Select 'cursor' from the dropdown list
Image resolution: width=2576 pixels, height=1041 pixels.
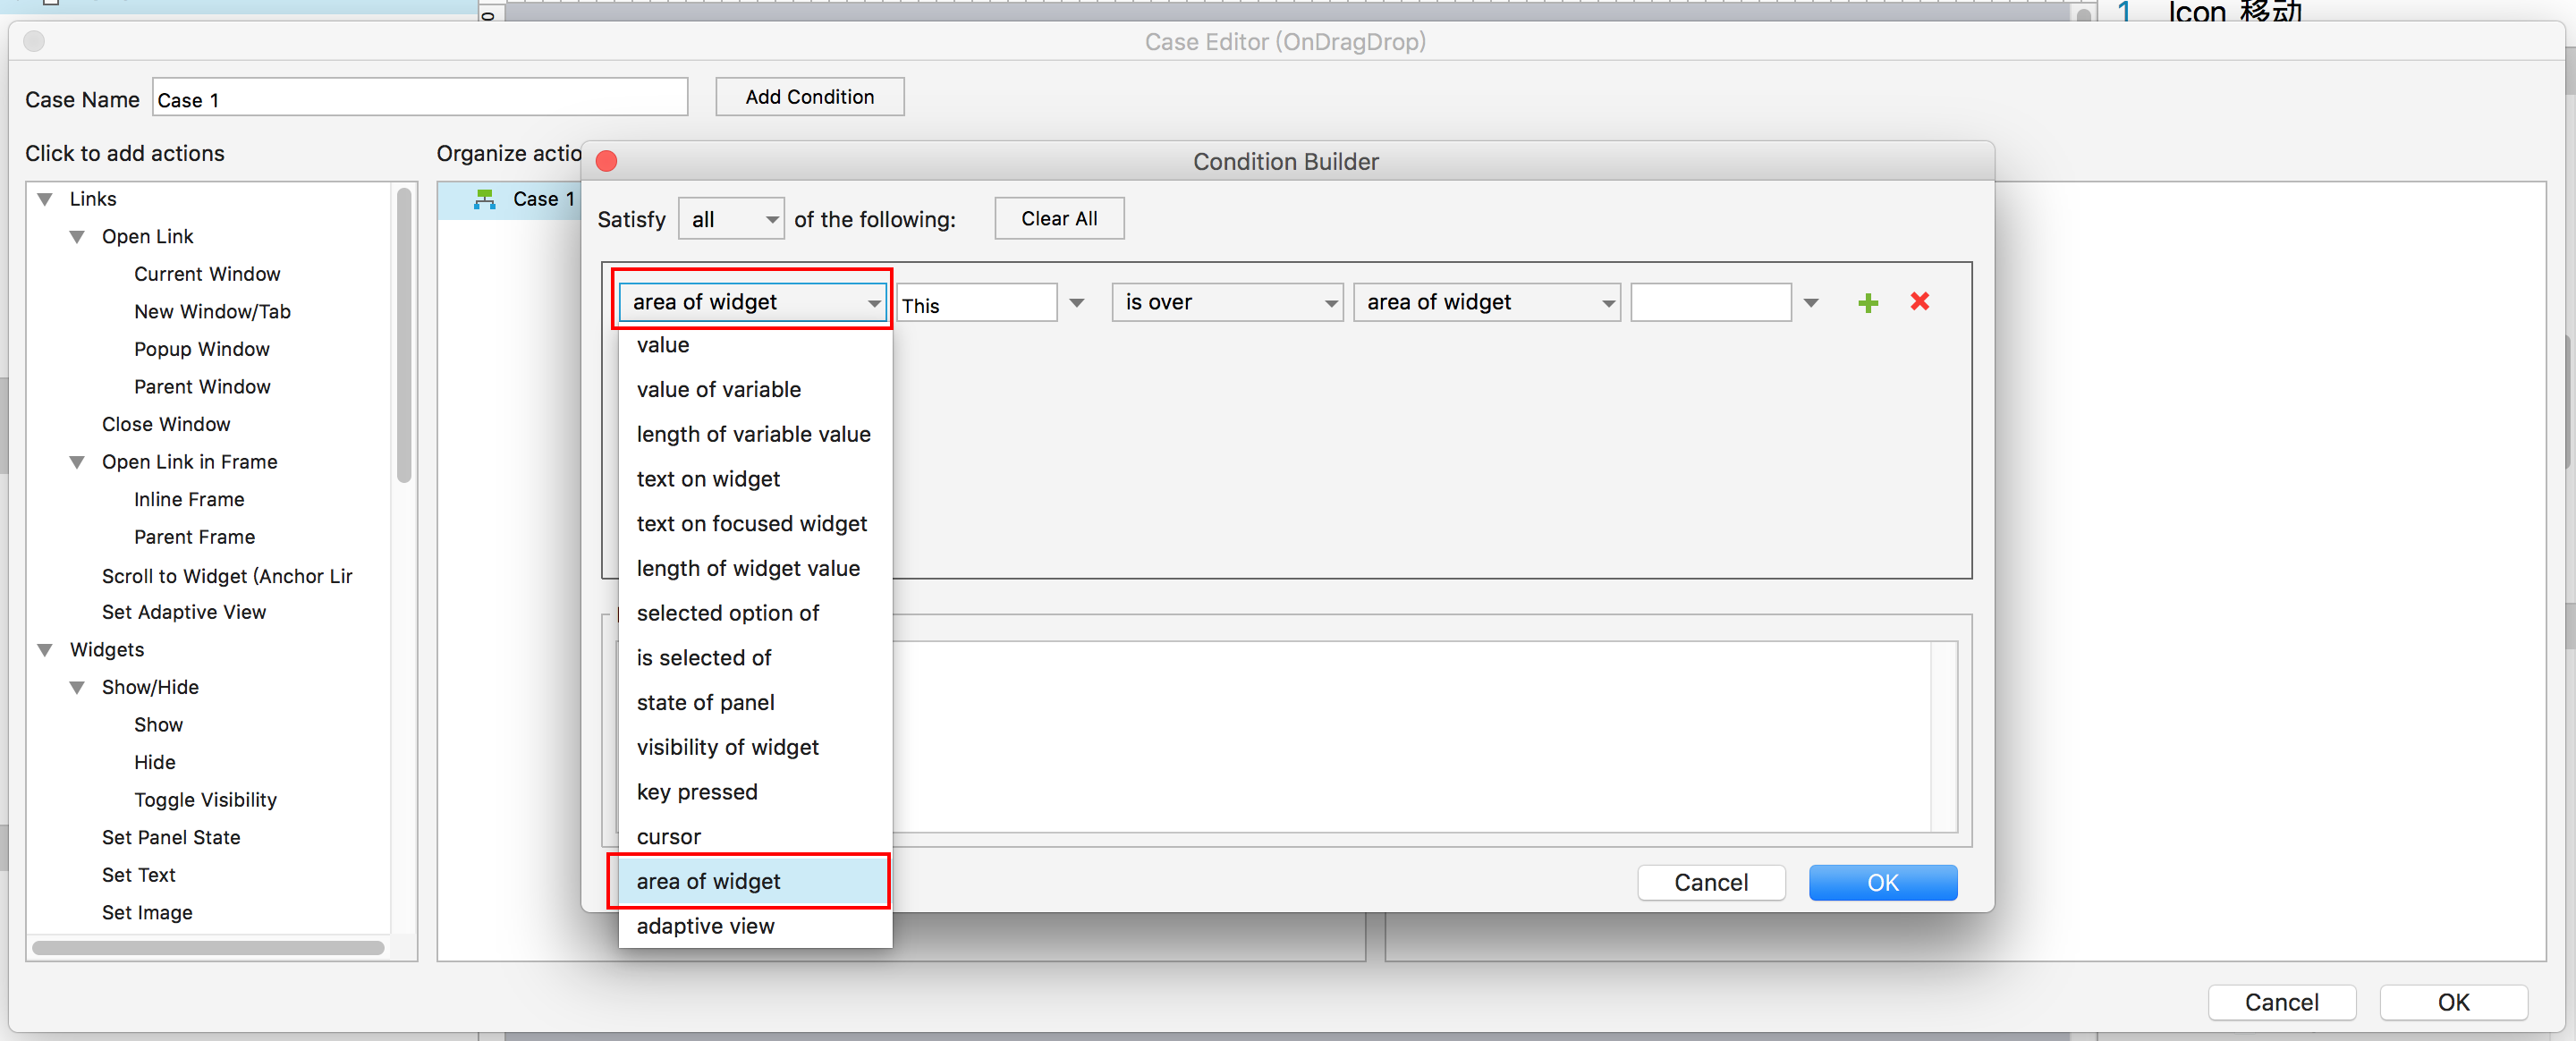669,836
